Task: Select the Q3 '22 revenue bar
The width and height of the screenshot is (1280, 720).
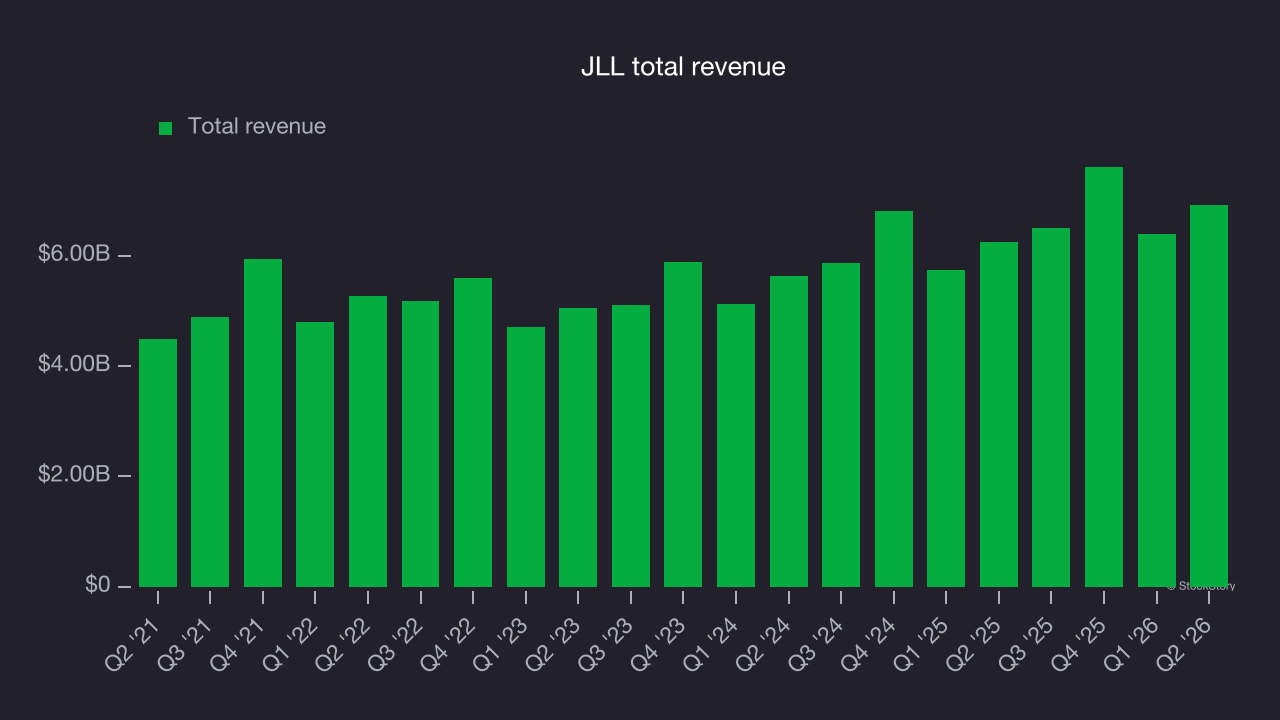Action: coord(420,444)
